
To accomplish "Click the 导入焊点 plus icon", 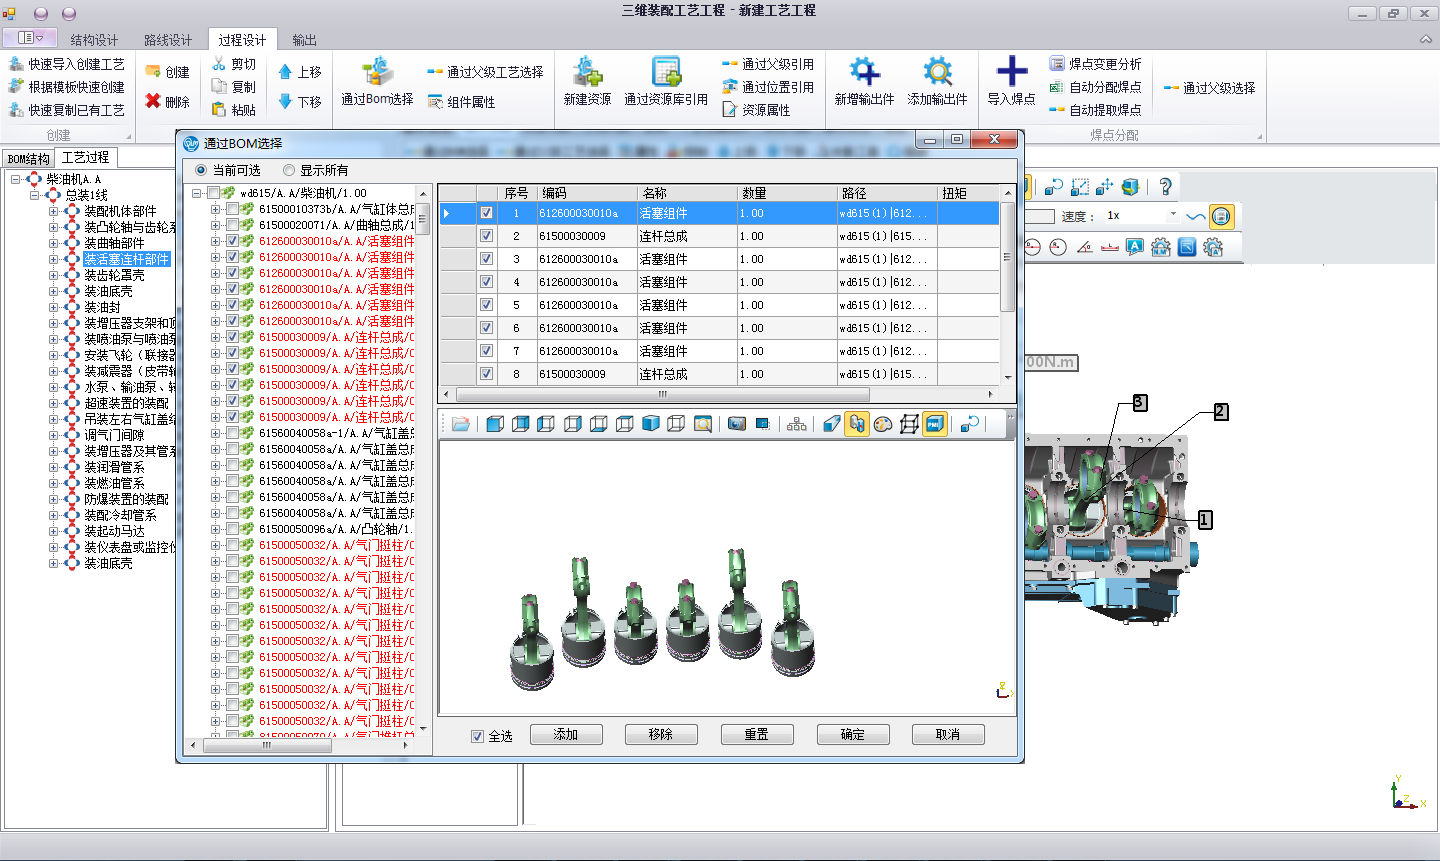I will (x=1012, y=71).
